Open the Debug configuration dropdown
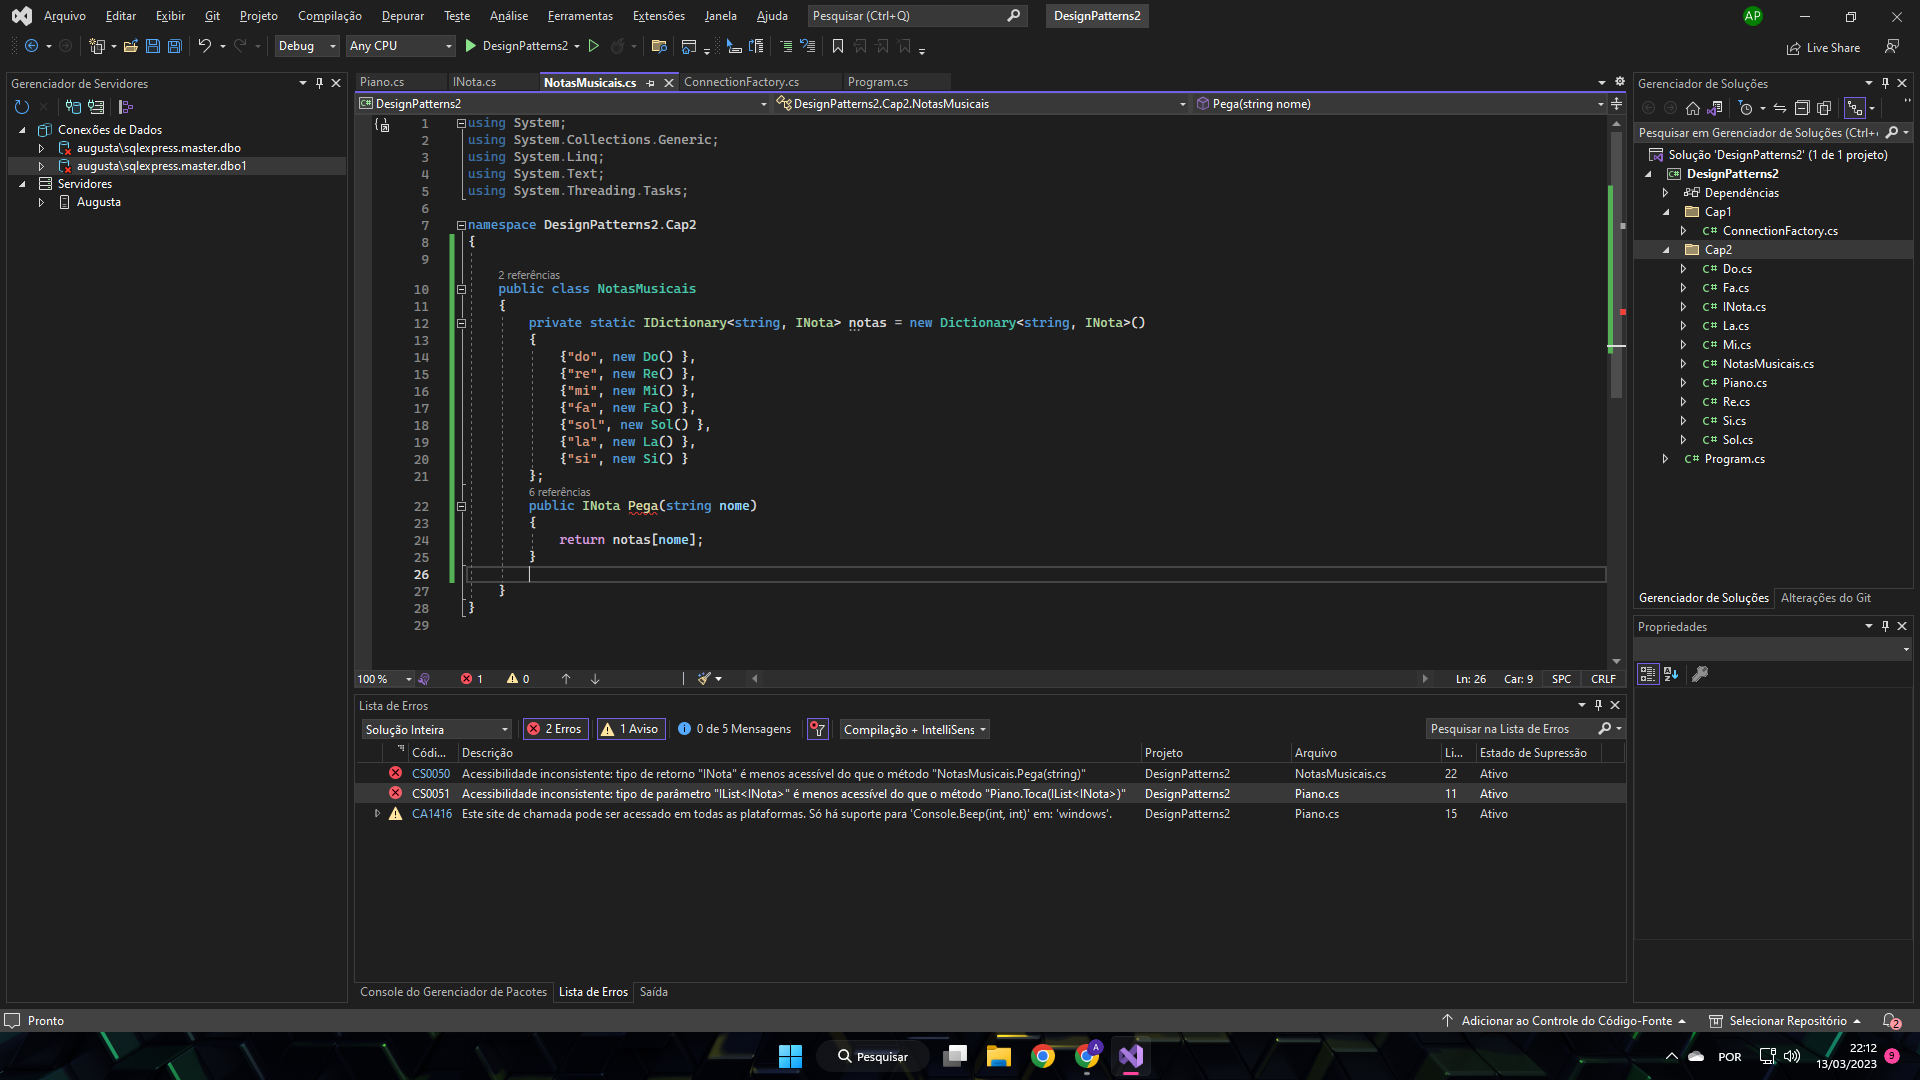Screen dimensions: 1920x1080 pyautogui.click(x=307, y=46)
